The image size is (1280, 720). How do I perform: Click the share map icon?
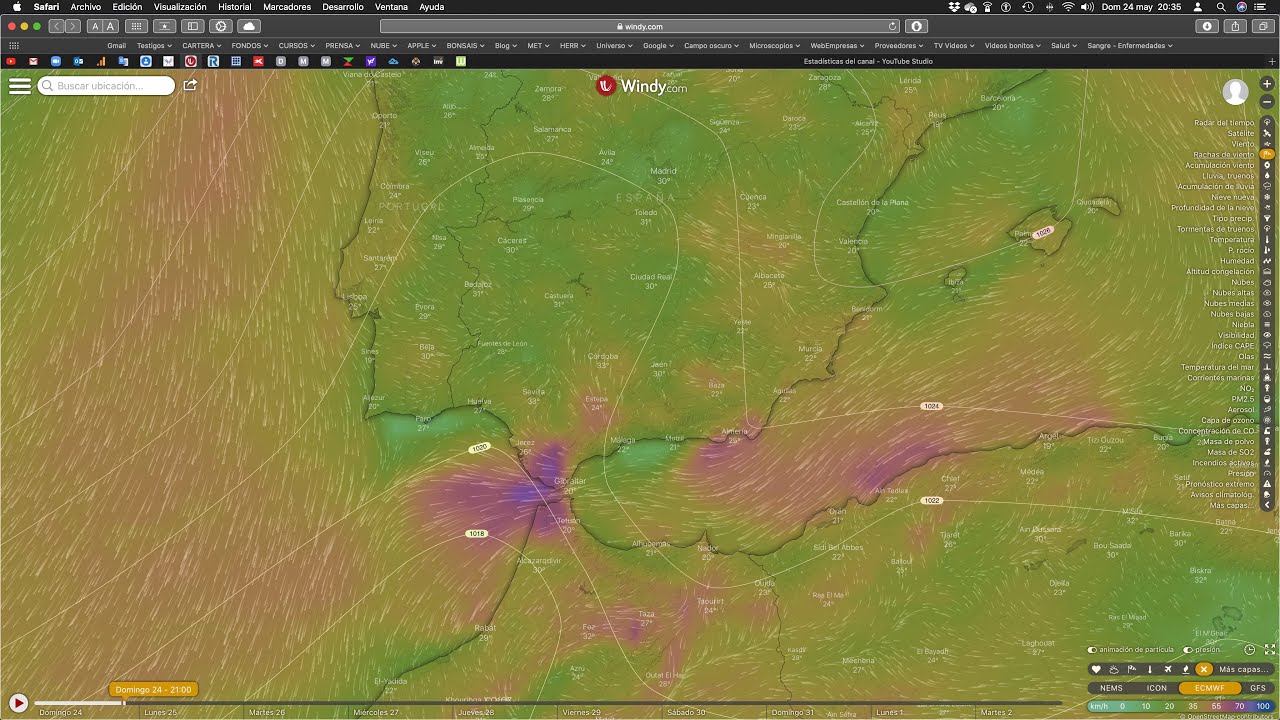pos(190,86)
